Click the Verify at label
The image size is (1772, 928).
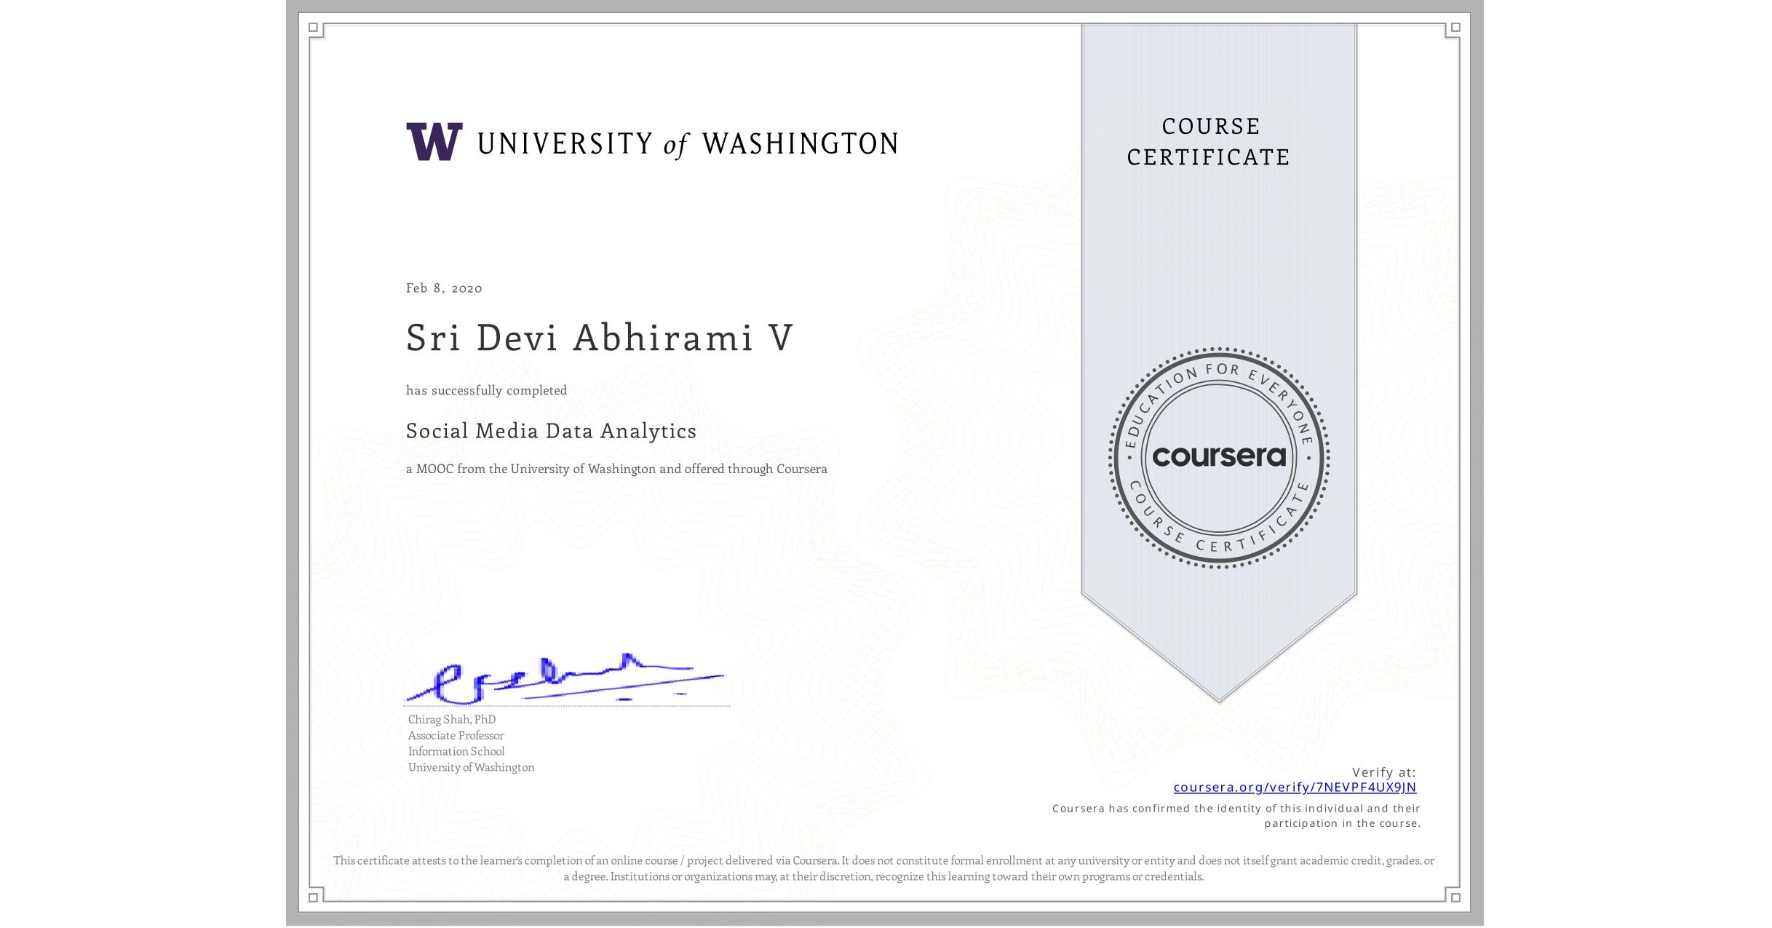1383,771
